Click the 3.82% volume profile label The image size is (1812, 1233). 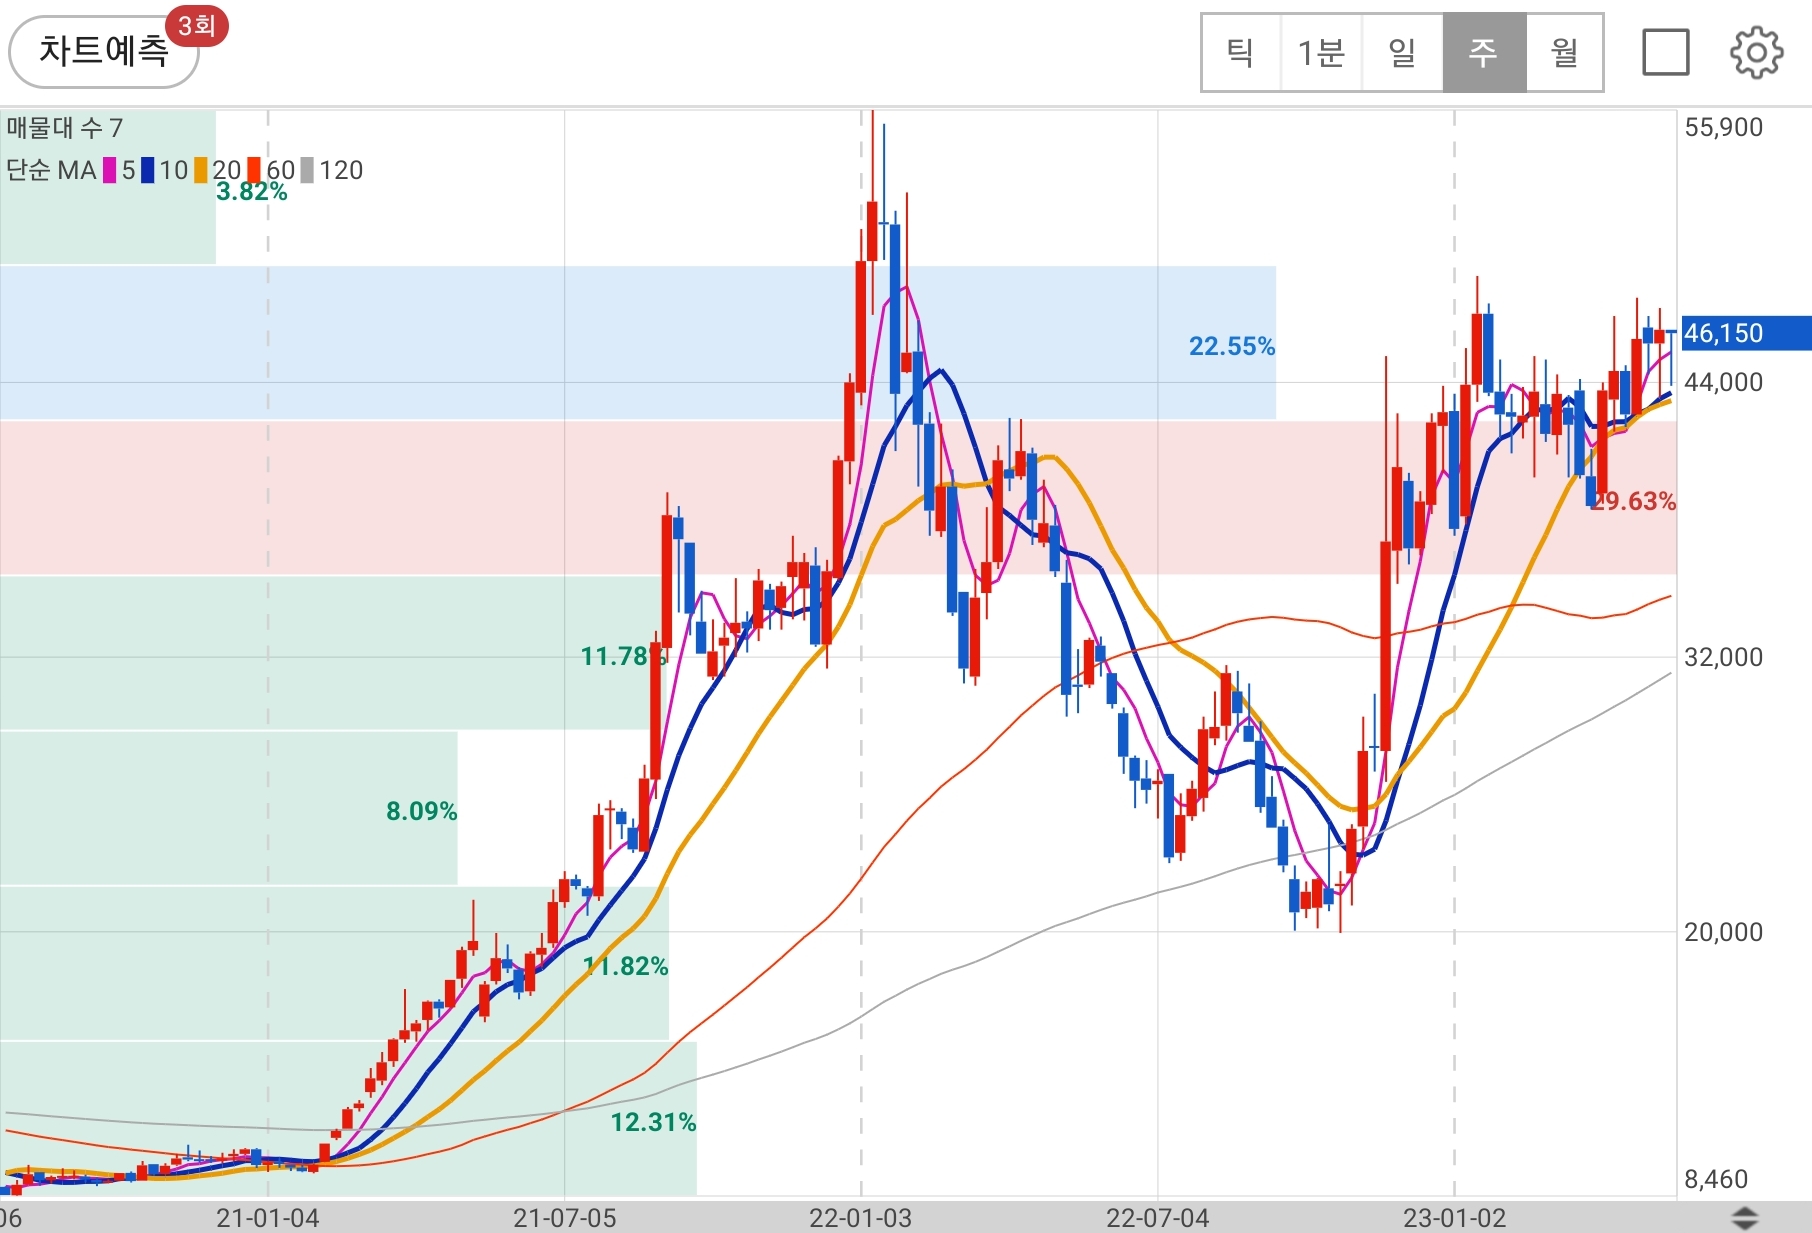tap(252, 192)
